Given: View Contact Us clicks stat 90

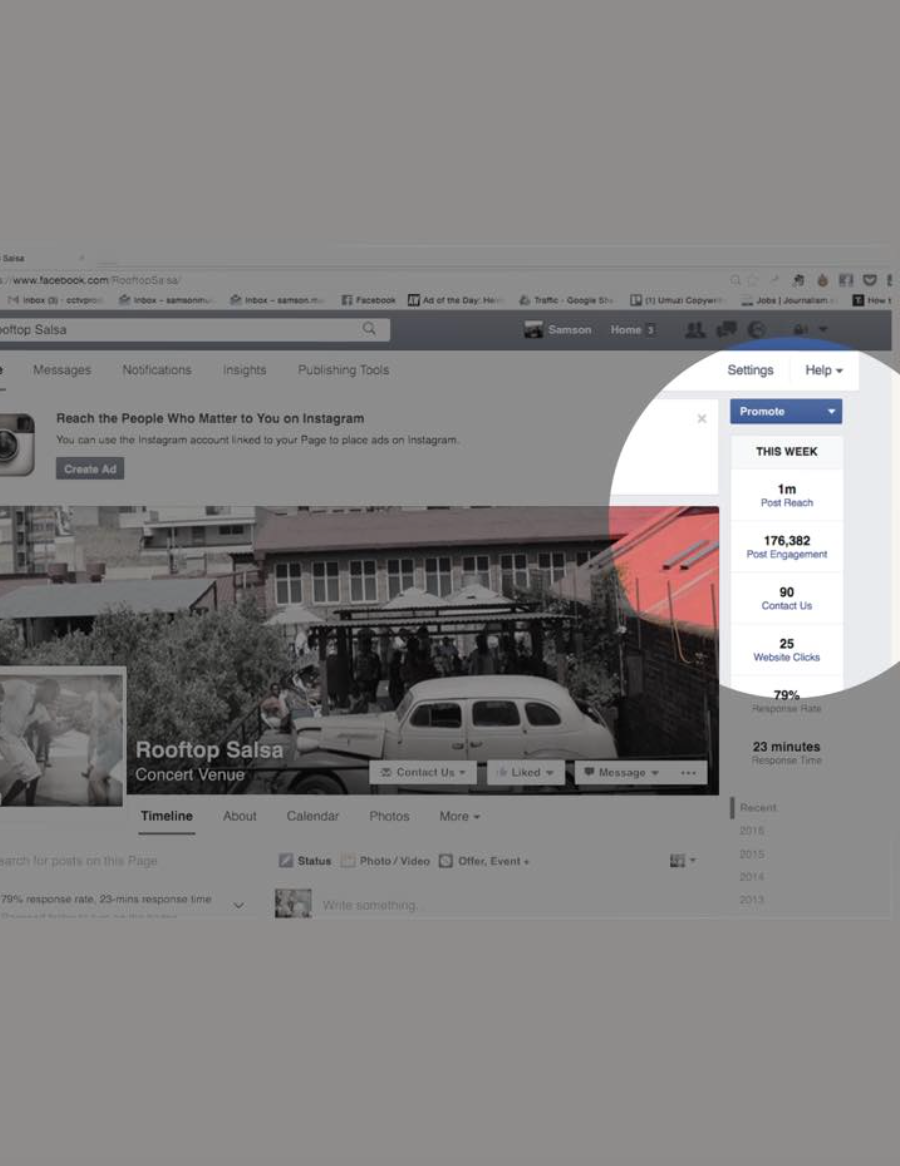Looking at the screenshot, I should tap(786, 598).
